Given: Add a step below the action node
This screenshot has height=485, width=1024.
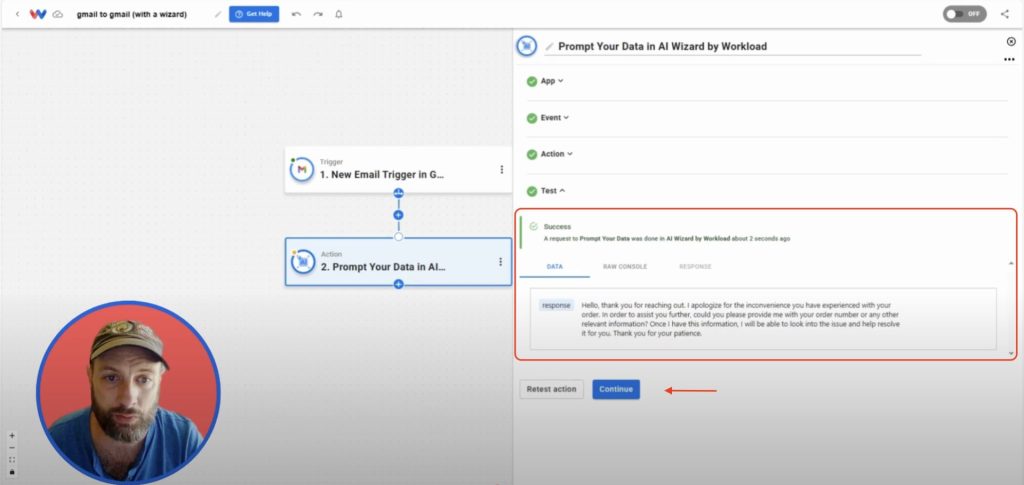Looking at the screenshot, I should (398, 284).
